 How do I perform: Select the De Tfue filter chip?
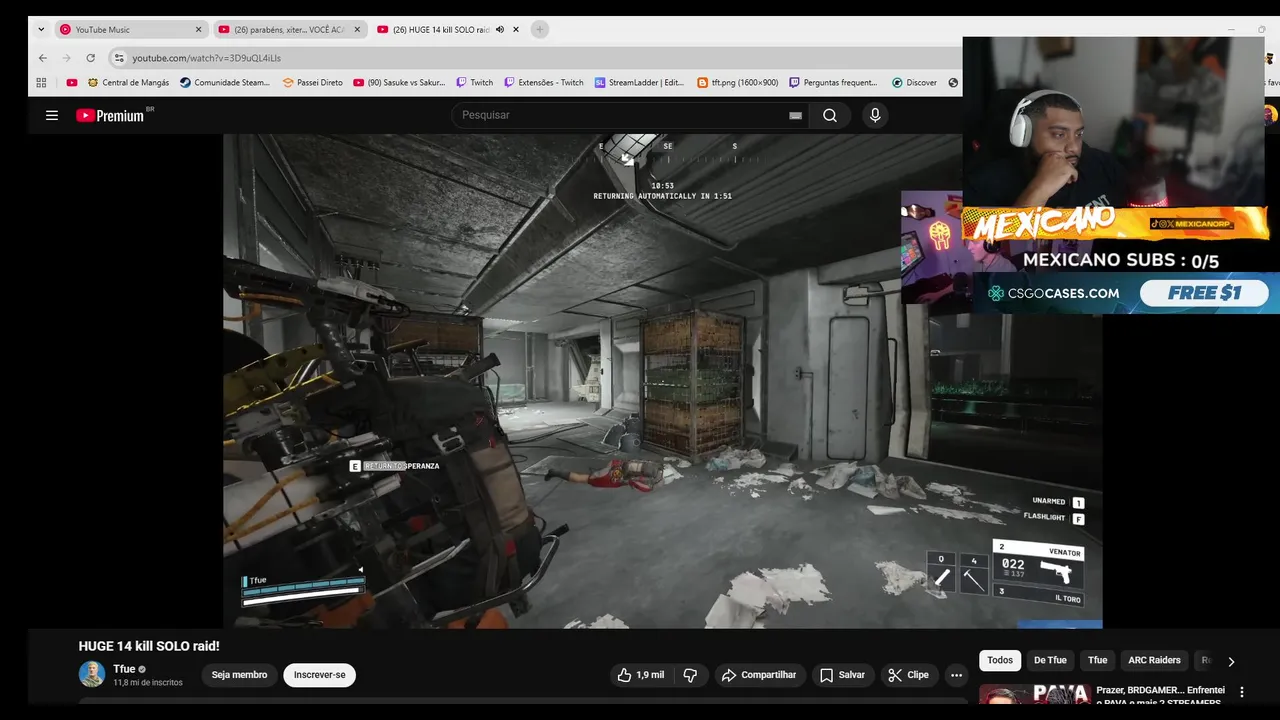pyautogui.click(x=1050, y=660)
